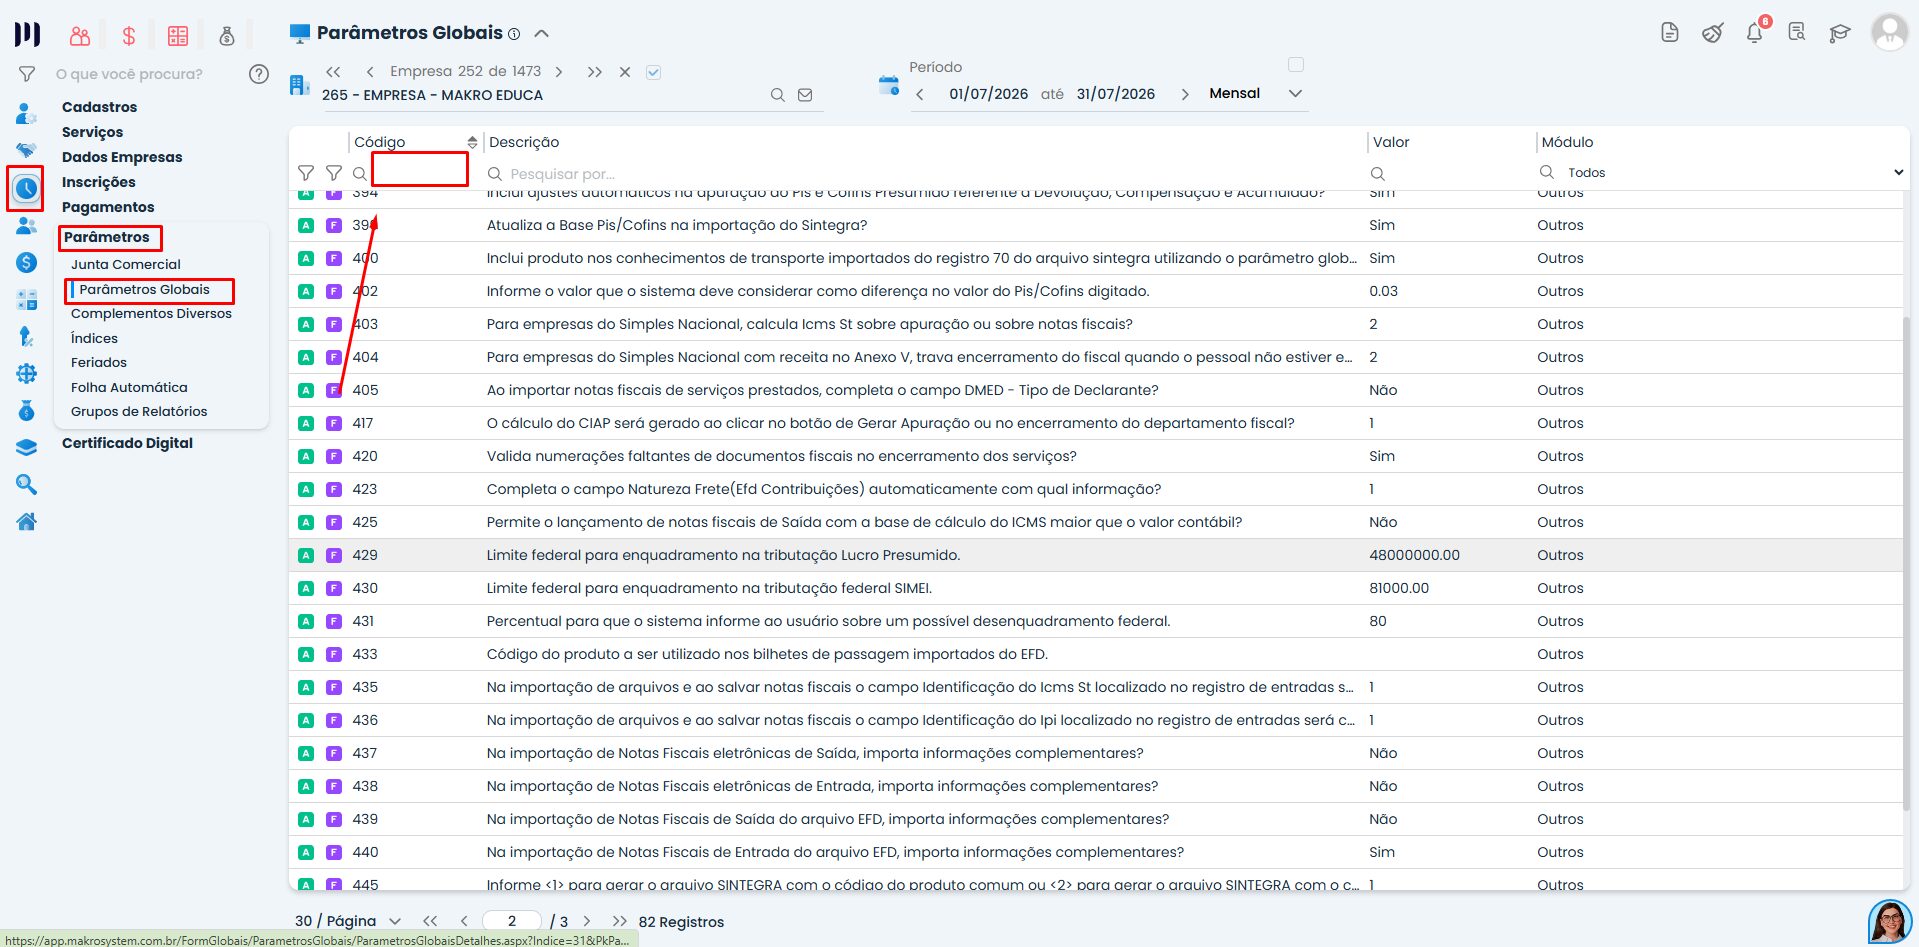This screenshot has height=947, width=1919.
Task: Toggle the checkbox next to company navigation
Action: (x=653, y=72)
